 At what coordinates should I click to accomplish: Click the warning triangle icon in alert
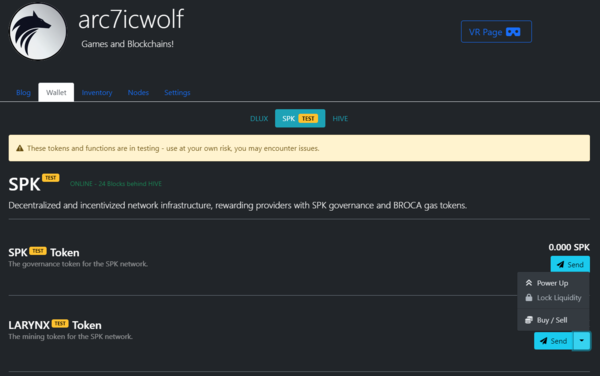tap(20, 148)
